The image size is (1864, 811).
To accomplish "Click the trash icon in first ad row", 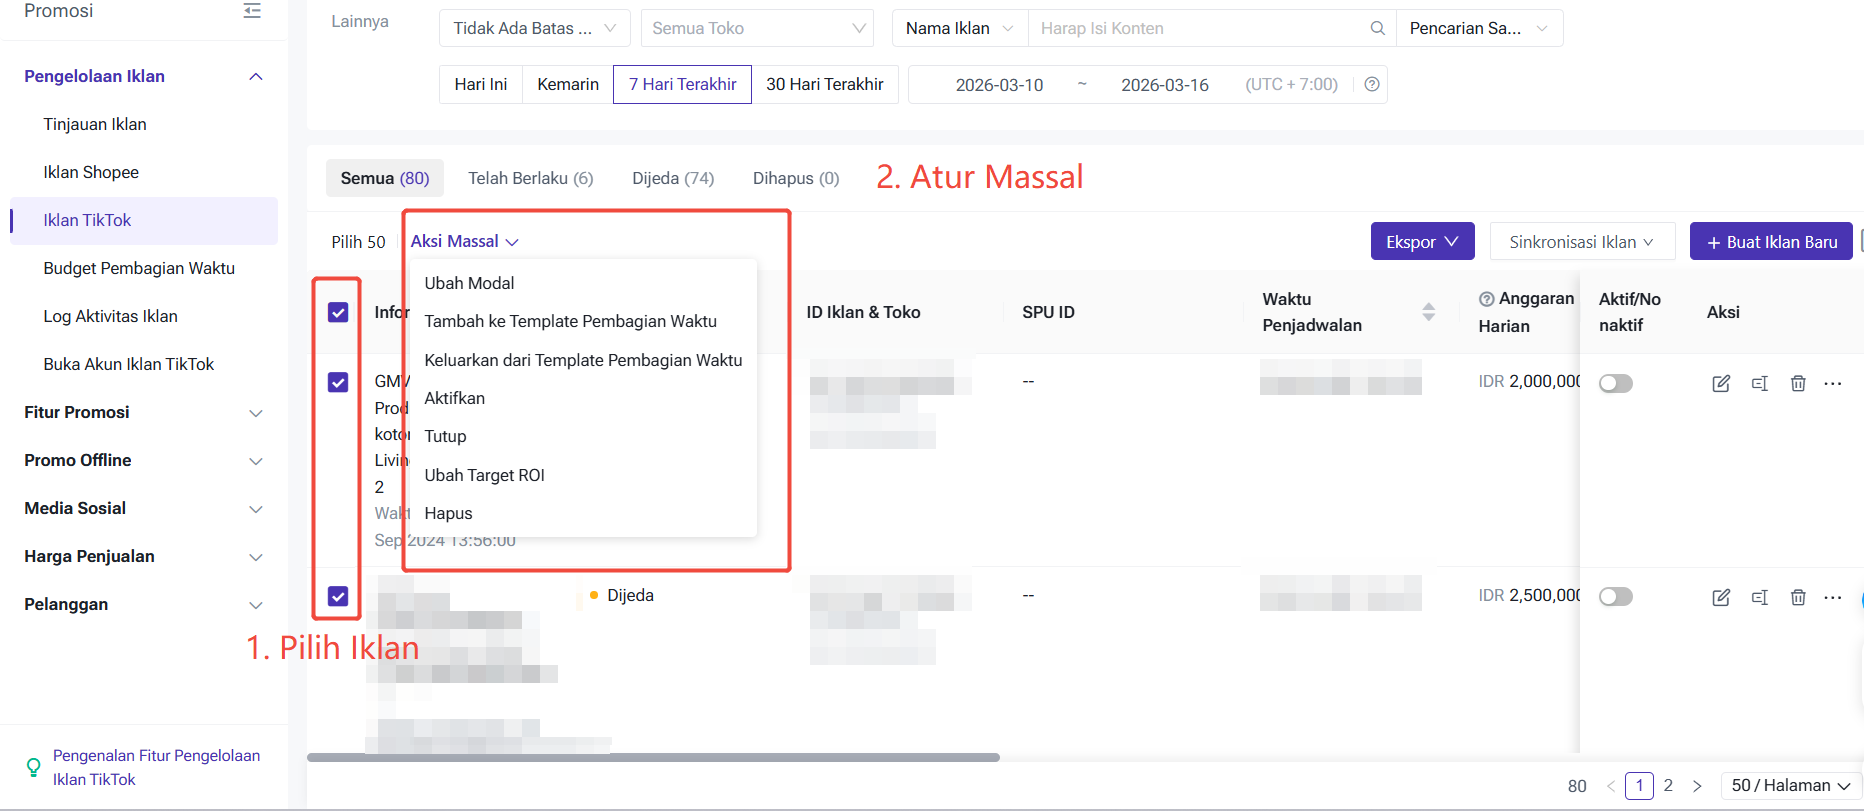I will 1797,384.
